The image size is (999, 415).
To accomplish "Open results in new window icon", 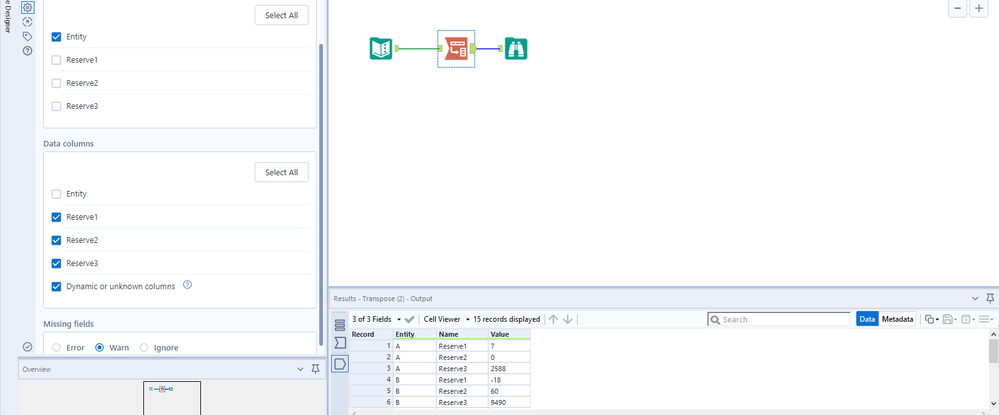I will click(x=968, y=319).
